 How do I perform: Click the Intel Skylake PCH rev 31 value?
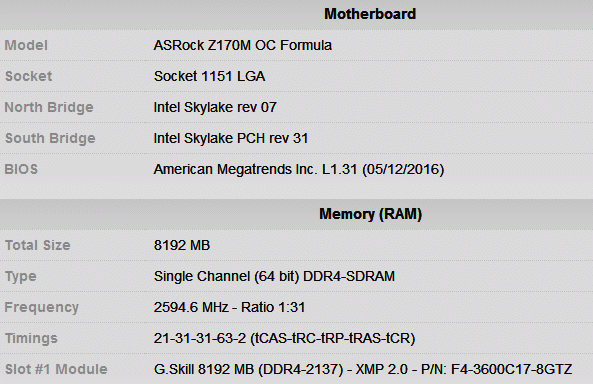(x=231, y=138)
